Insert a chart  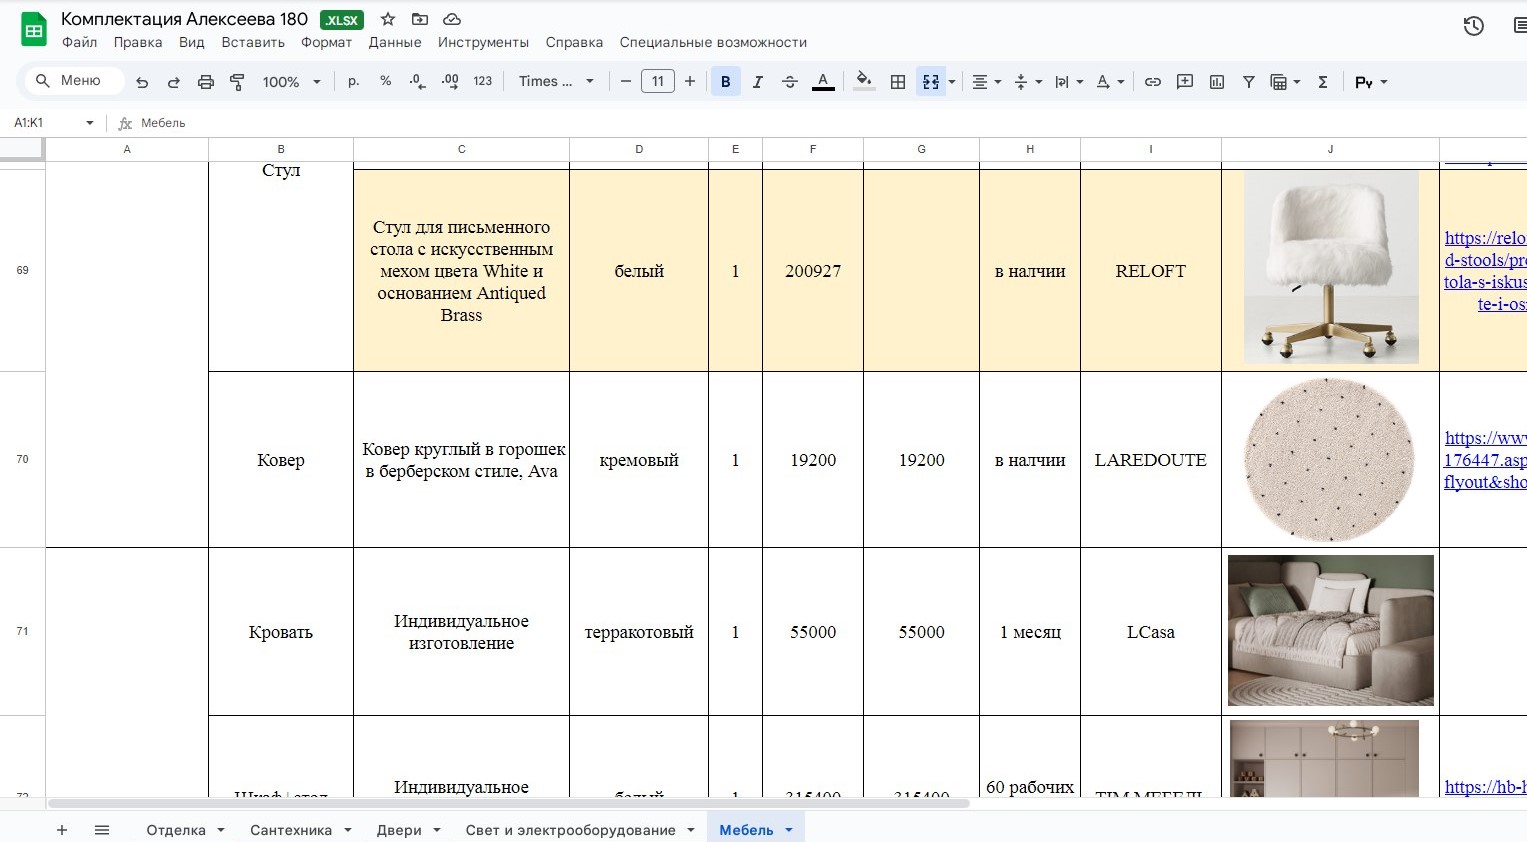tap(1216, 81)
